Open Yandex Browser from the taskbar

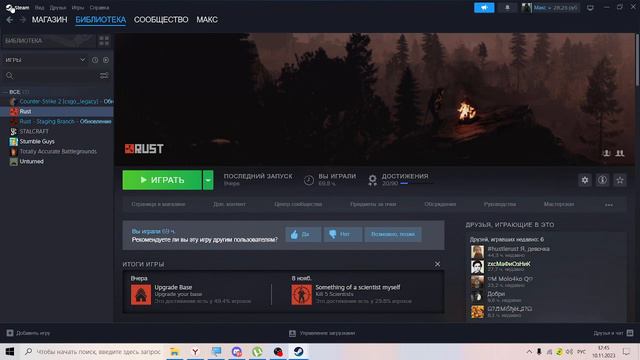(195, 351)
